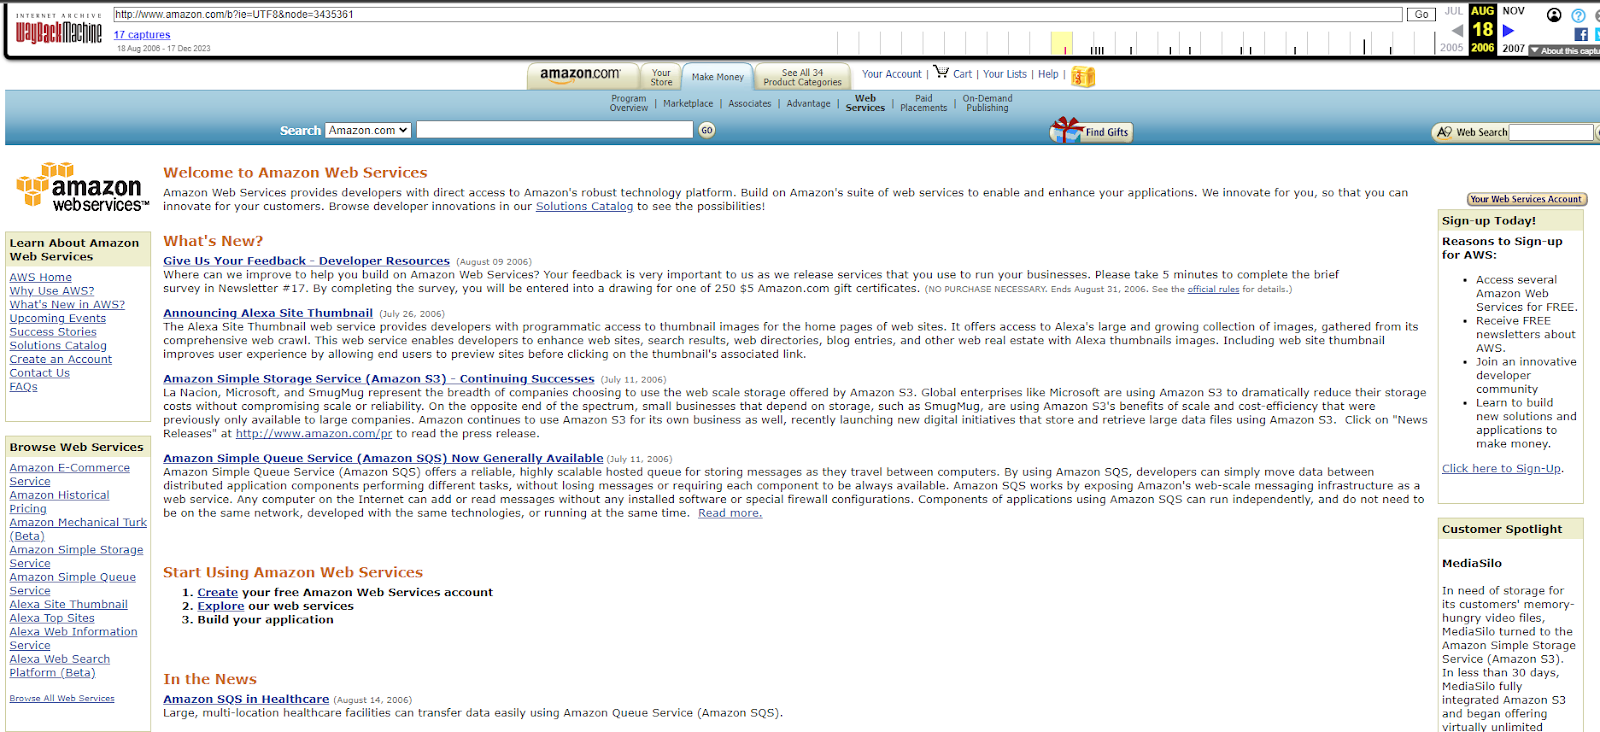Screen dimensions: 1600x732
Task: Click the Wayback Machine logo
Action: 58,30
